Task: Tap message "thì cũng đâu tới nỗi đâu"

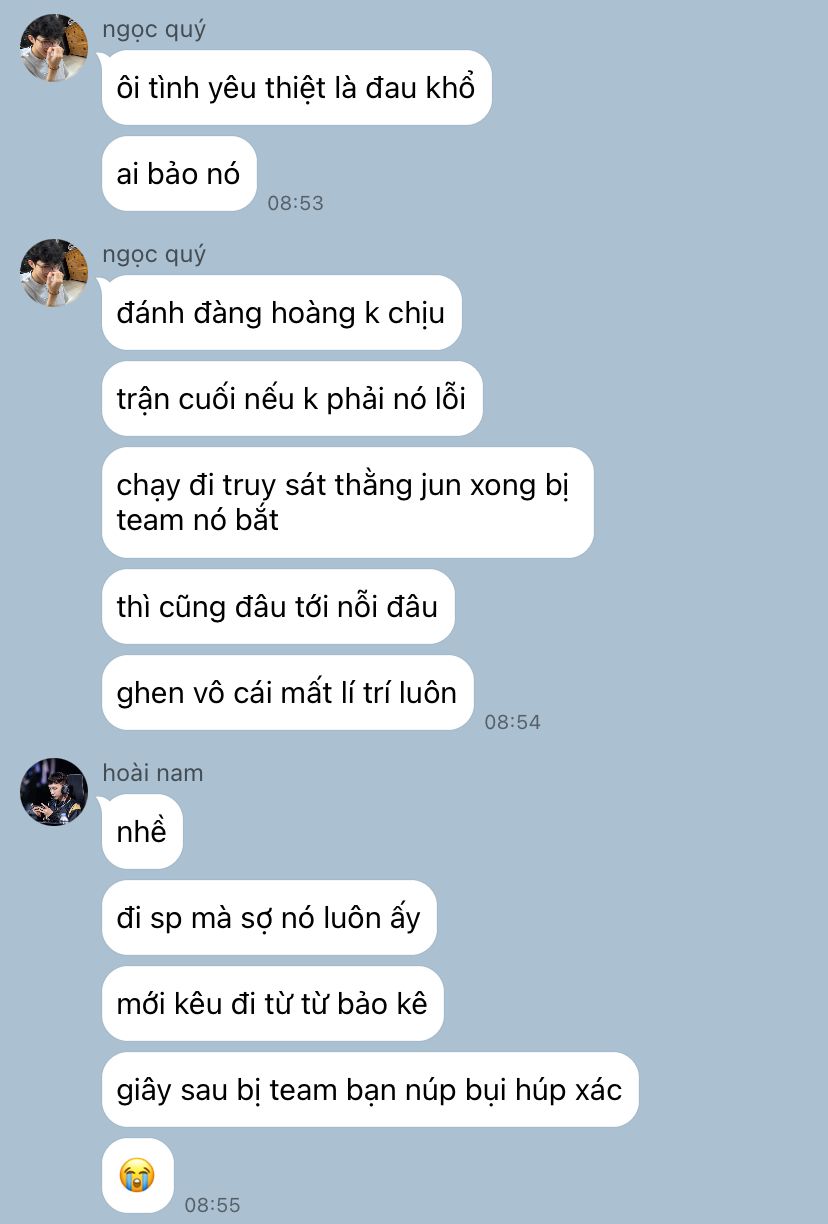Action: (278, 607)
